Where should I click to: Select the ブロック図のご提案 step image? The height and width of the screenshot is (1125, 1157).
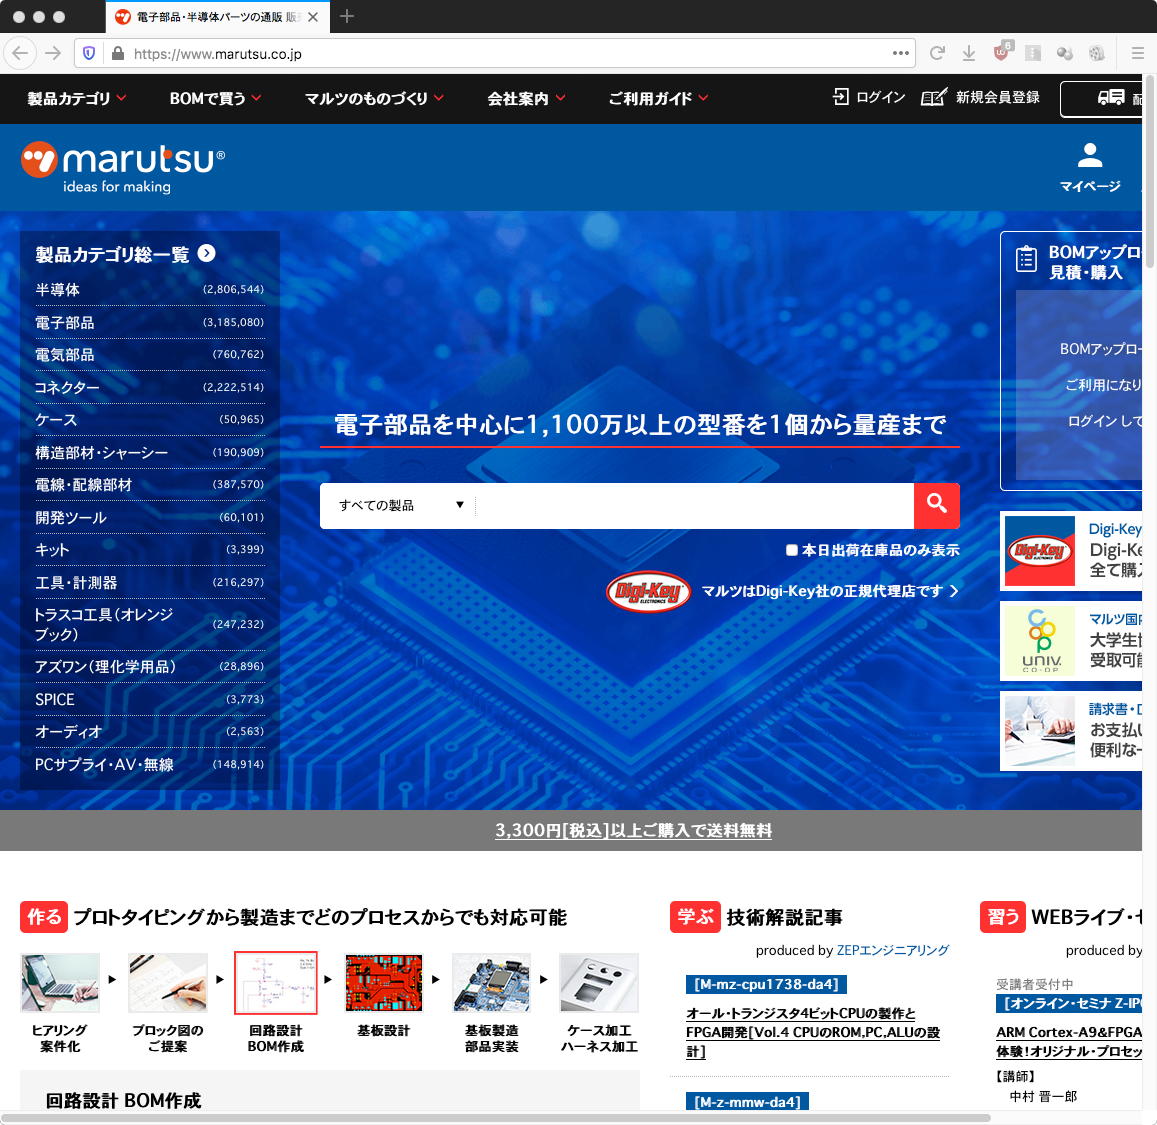pos(167,983)
